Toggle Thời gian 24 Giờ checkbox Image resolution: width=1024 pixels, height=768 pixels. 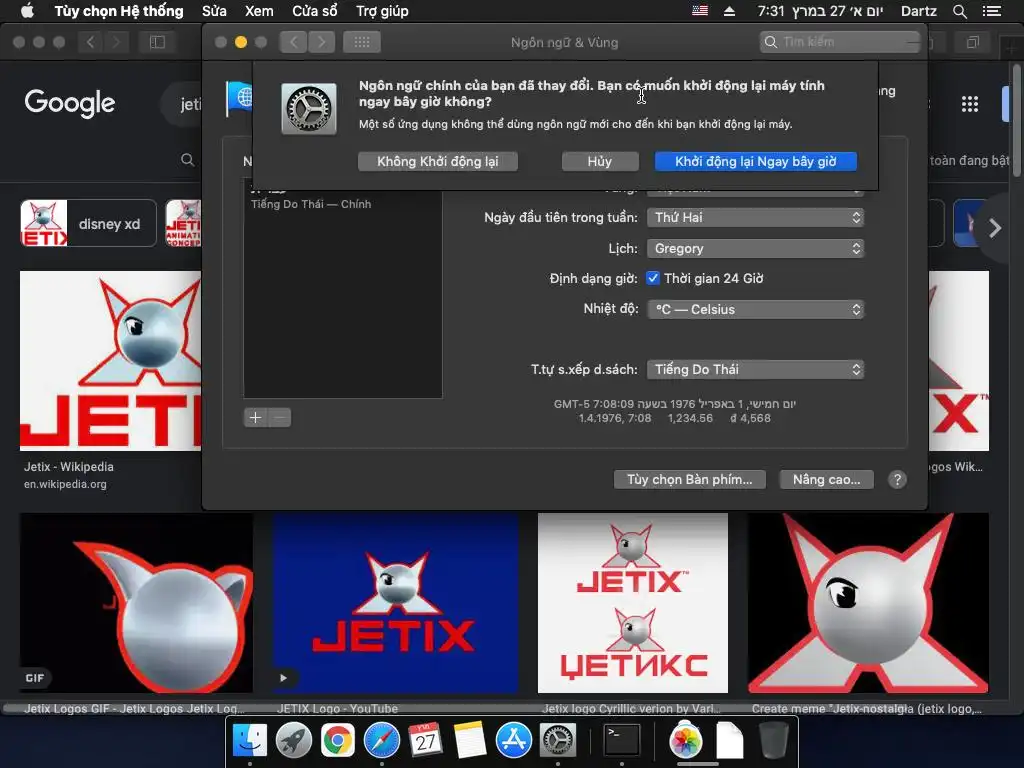click(652, 278)
